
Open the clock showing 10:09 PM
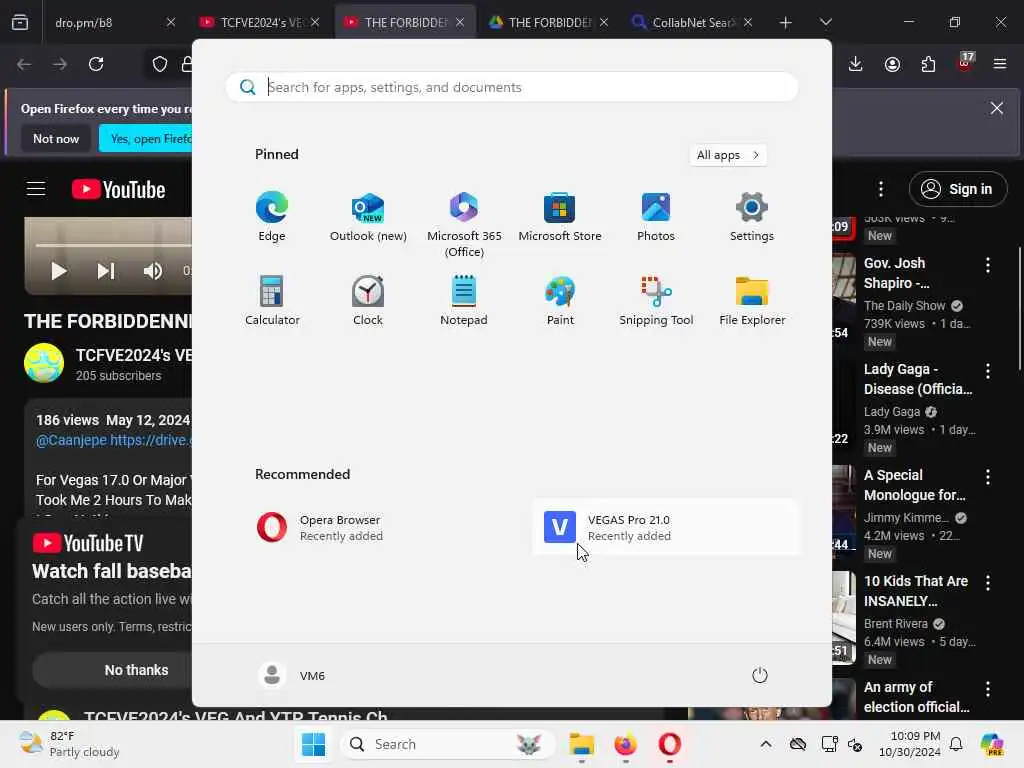pos(910,744)
